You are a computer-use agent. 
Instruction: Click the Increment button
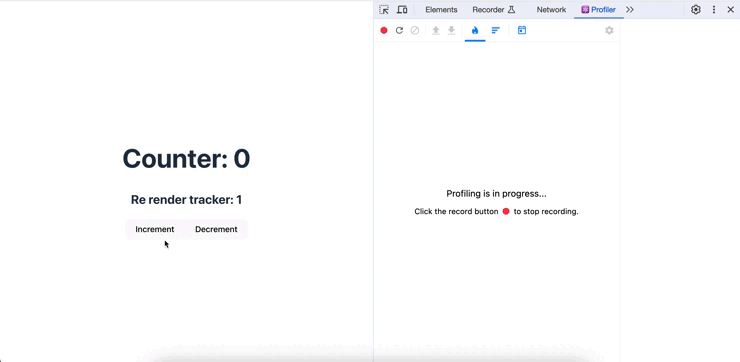pyautogui.click(x=155, y=229)
